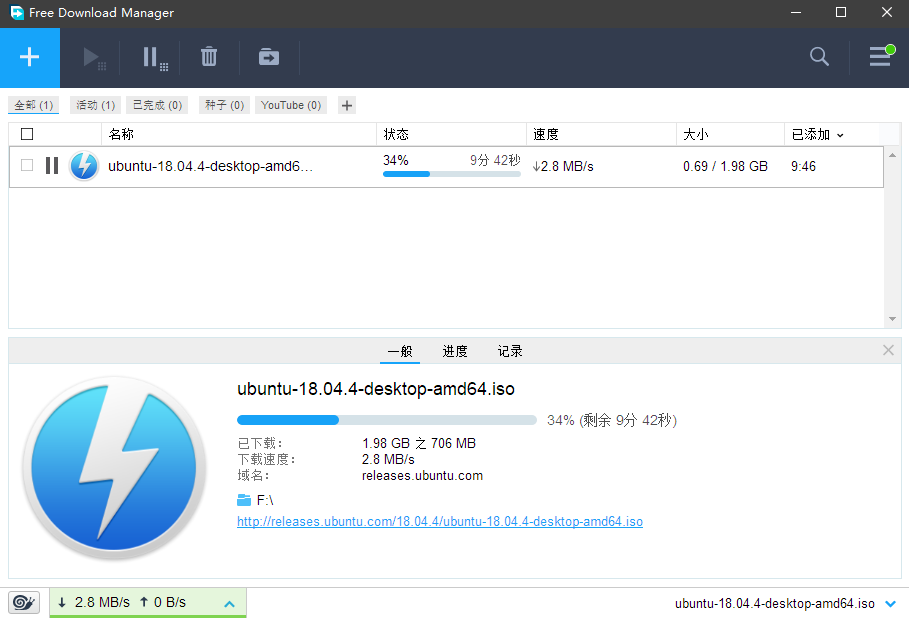This screenshot has width=909, height=618.
Task: Tick the select-all checkbox in the header
Action: tap(27, 134)
